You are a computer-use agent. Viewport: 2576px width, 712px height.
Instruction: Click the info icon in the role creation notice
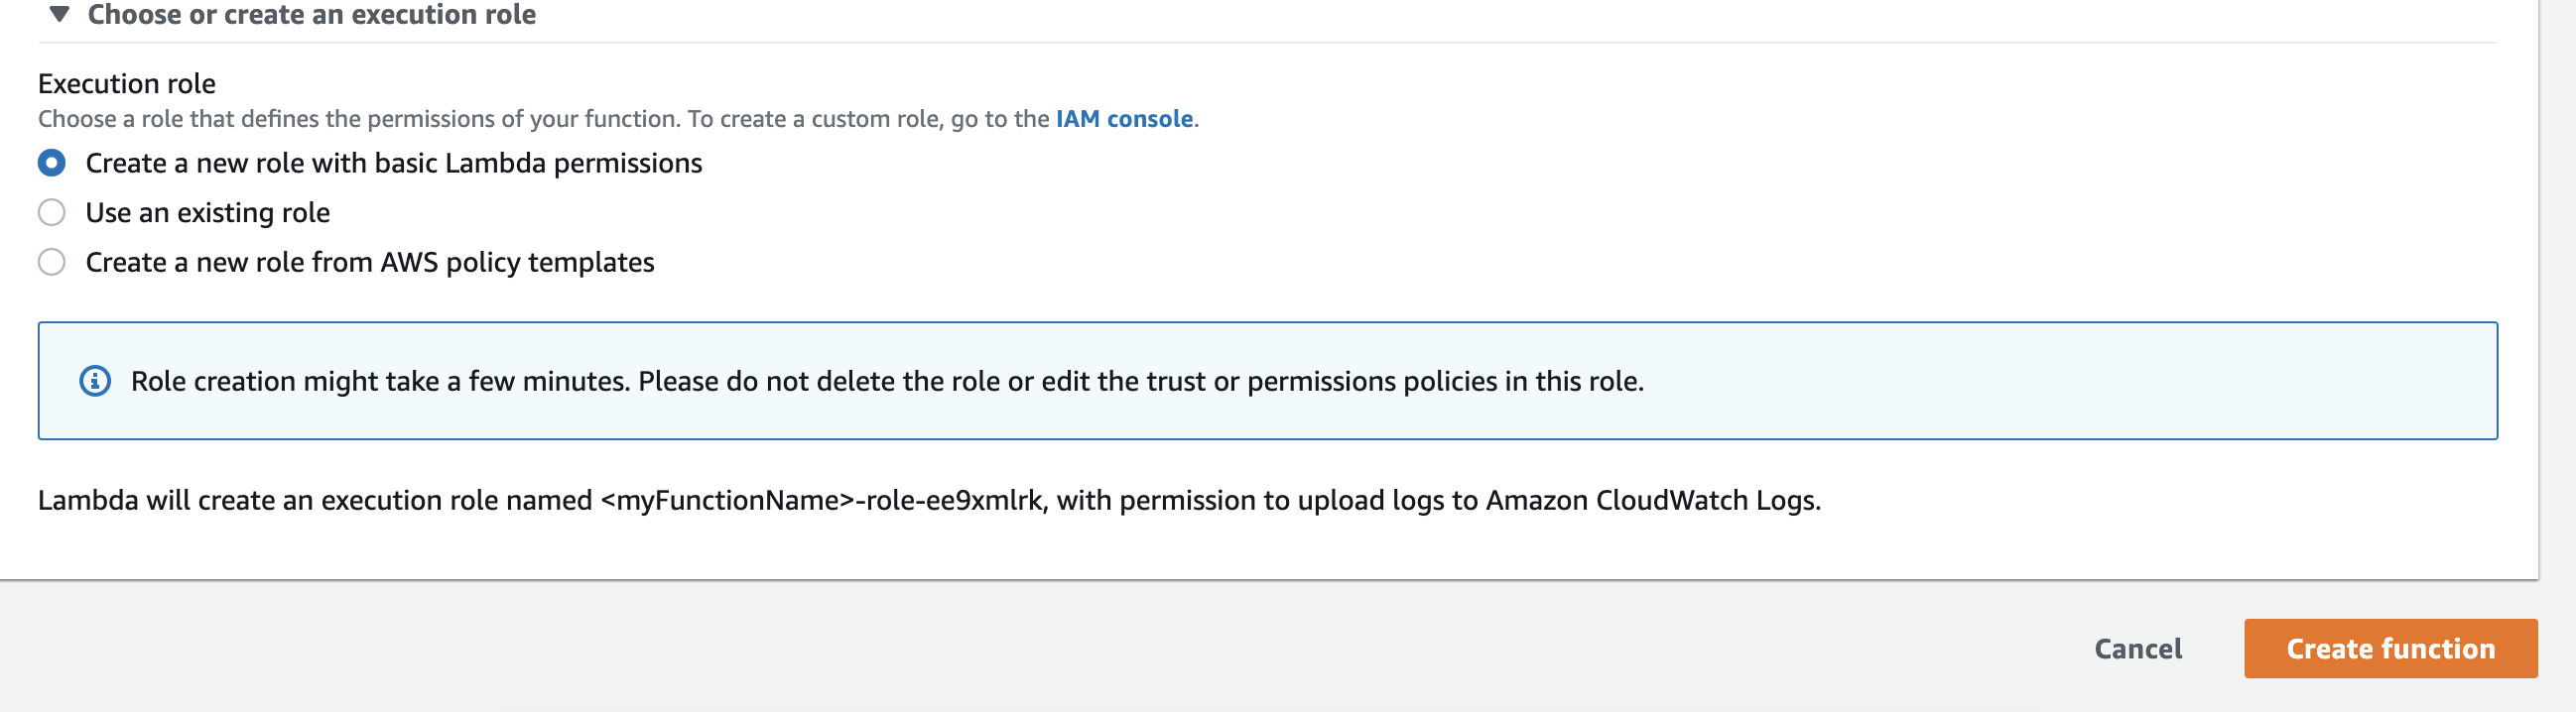95,381
